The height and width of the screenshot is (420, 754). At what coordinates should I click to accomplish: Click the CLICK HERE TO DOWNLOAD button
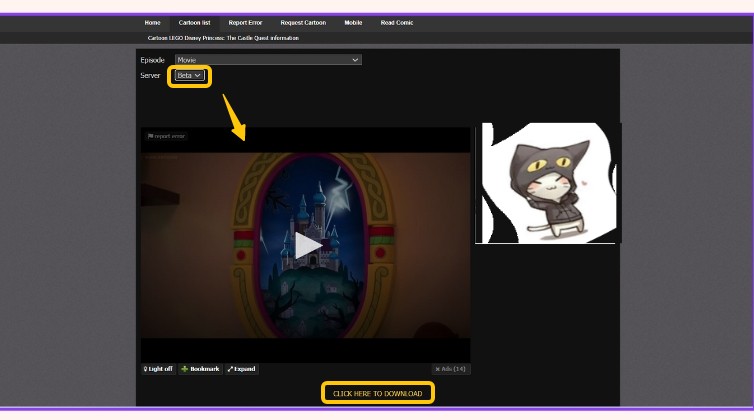377,393
